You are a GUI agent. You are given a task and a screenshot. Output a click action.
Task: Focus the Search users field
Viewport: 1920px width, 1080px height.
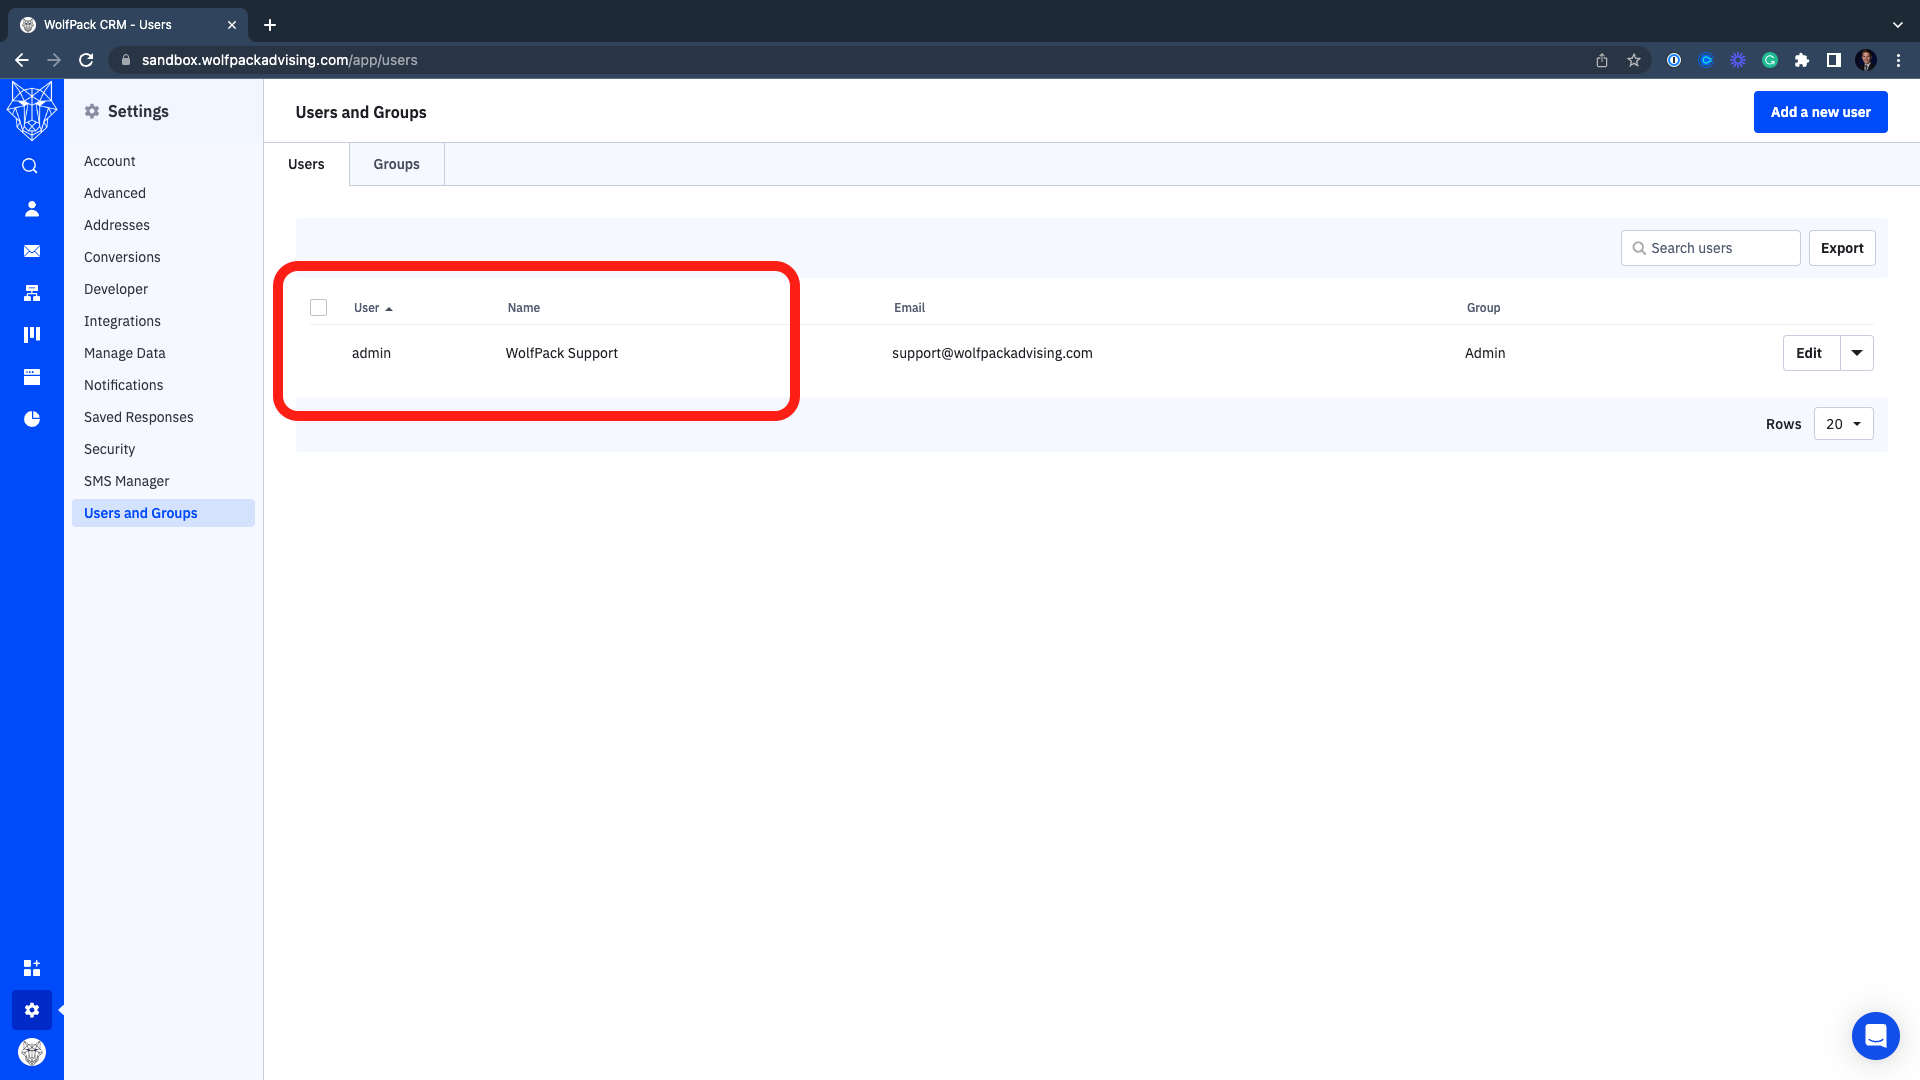click(1711, 248)
